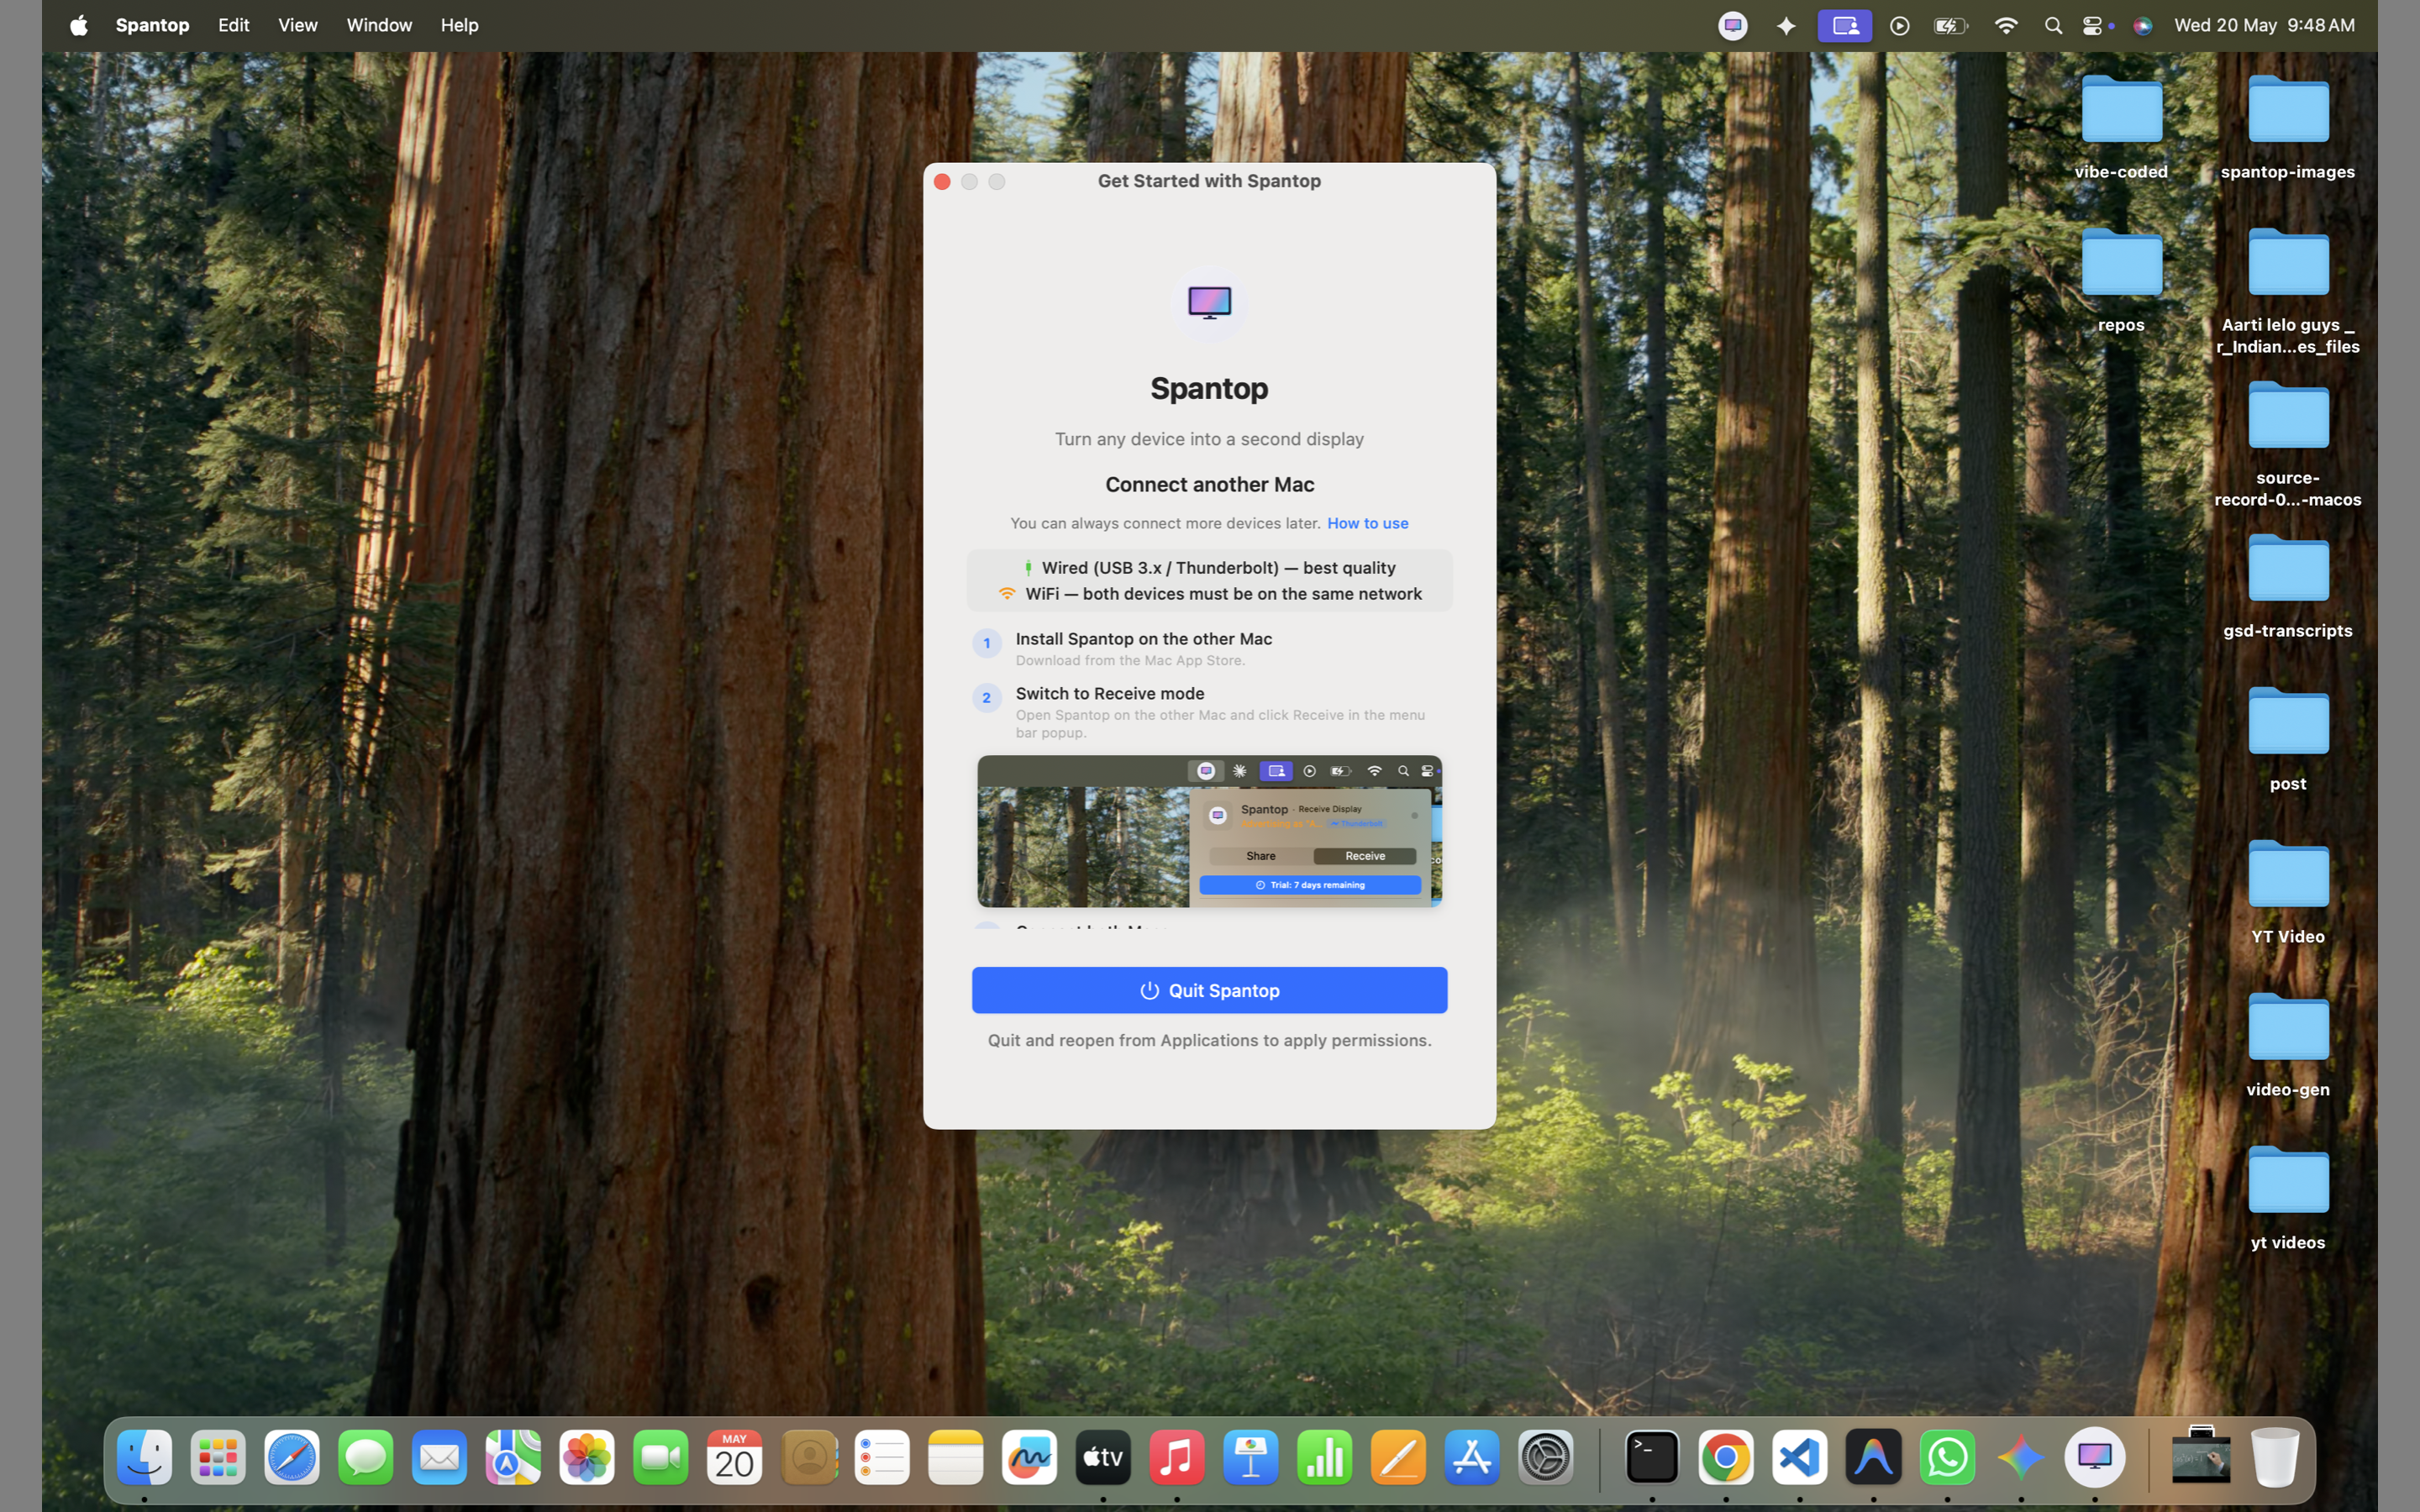Open Google Chrome from the Dock
2420x1512 pixels.
pyautogui.click(x=1726, y=1457)
